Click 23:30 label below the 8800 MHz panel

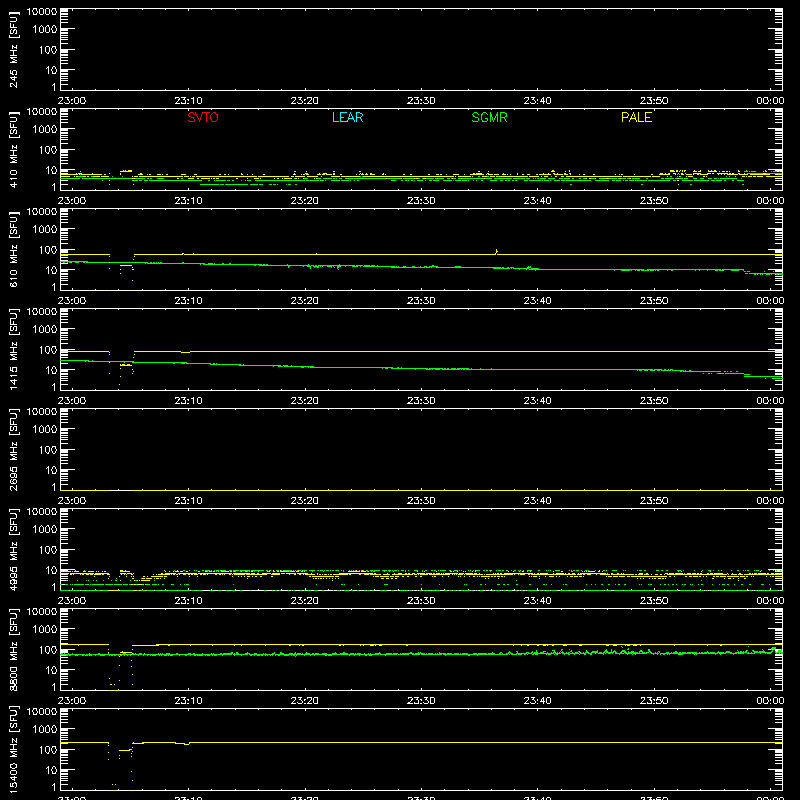[x=421, y=701]
